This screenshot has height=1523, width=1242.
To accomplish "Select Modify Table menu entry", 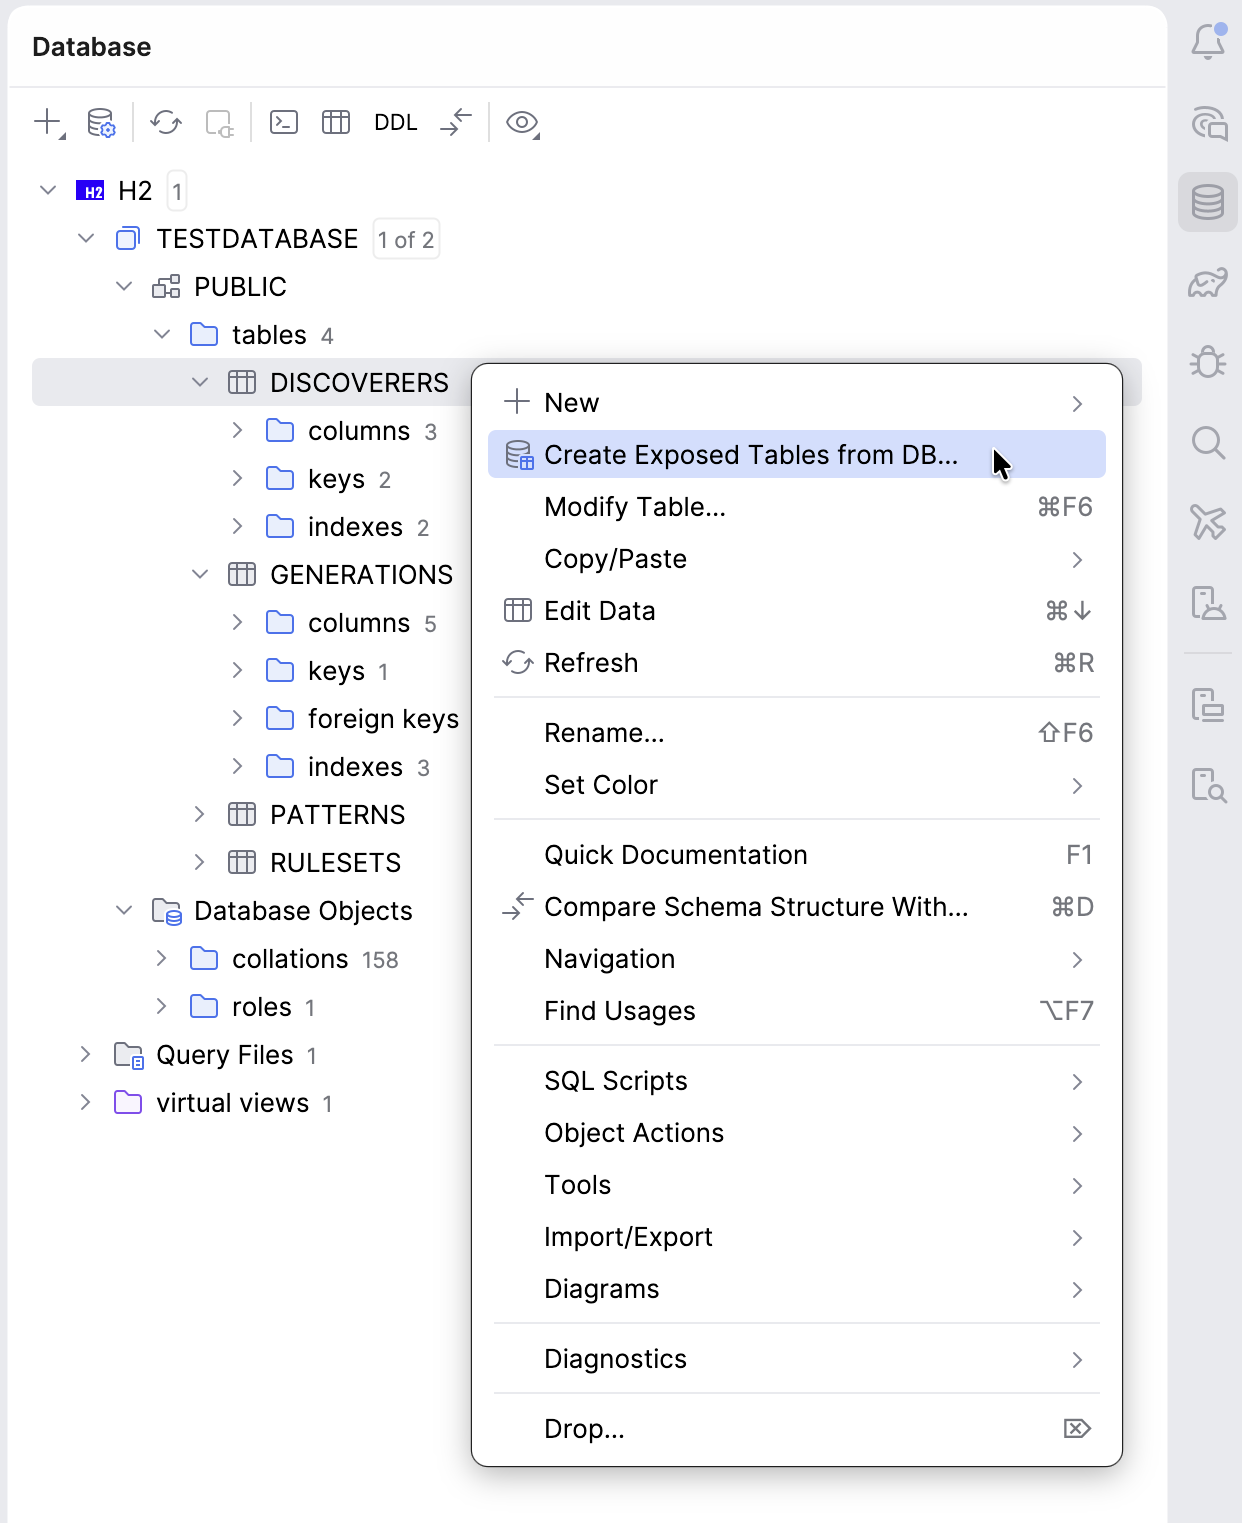I will pyautogui.click(x=797, y=507).
